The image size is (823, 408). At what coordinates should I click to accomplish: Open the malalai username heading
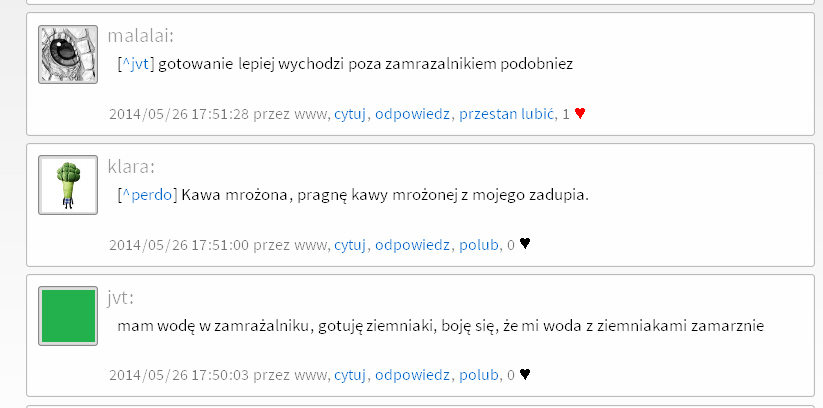click(140, 36)
